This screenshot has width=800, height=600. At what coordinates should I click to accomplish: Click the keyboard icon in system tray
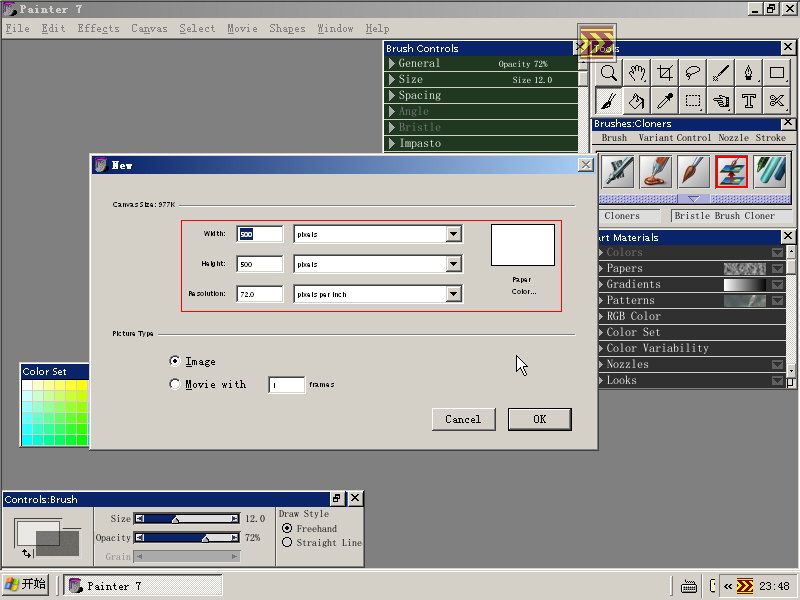coord(689,586)
